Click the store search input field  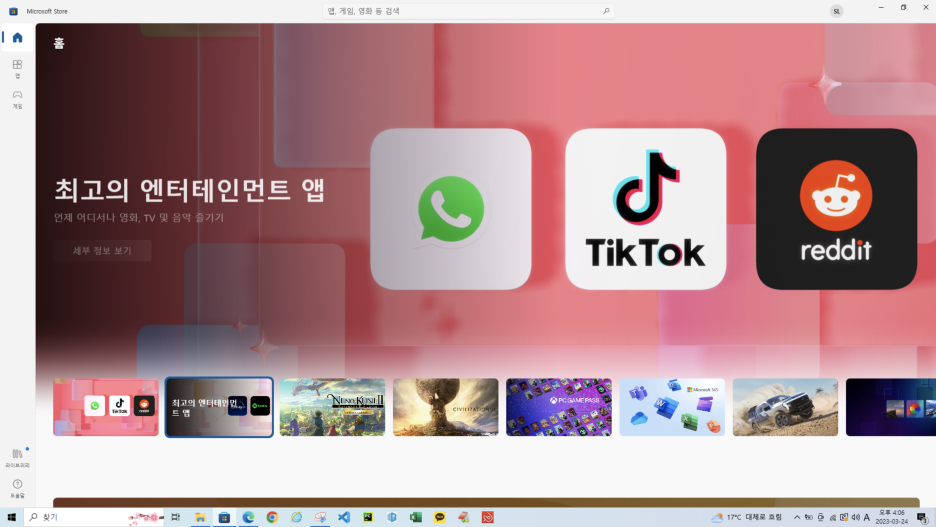(468, 11)
